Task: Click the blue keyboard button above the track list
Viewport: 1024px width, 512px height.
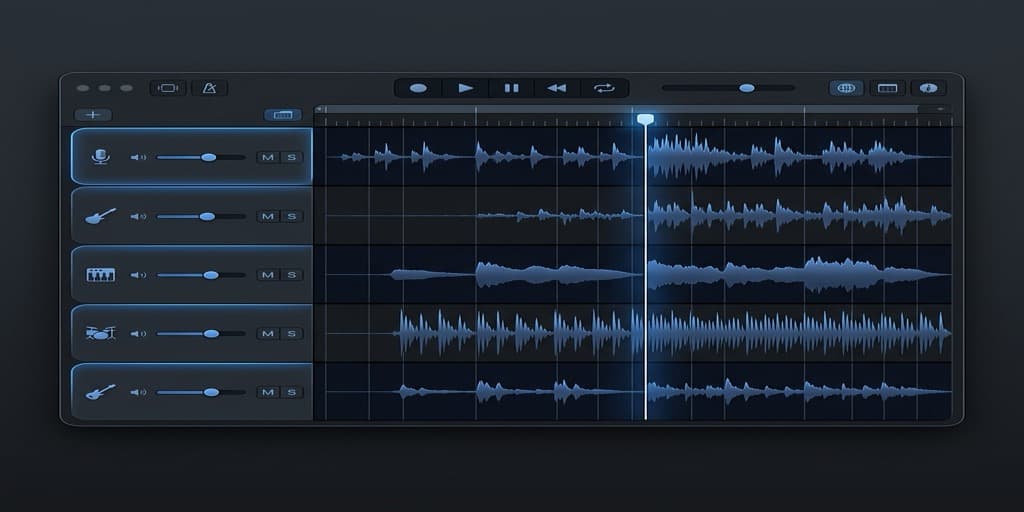Action: click(283, 115)
